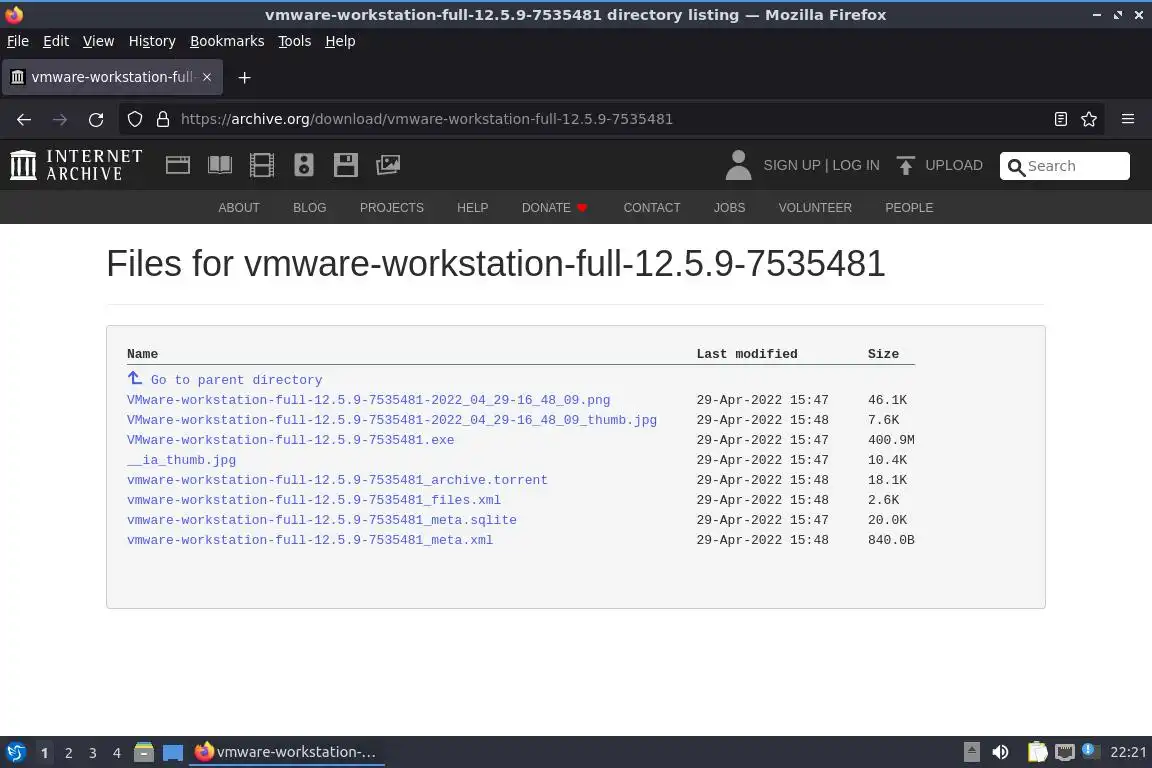The width and height of the screenshot is (1152, 768).
Task: Click the ABOUT navigation link
Action: click(x=239, y=208)
